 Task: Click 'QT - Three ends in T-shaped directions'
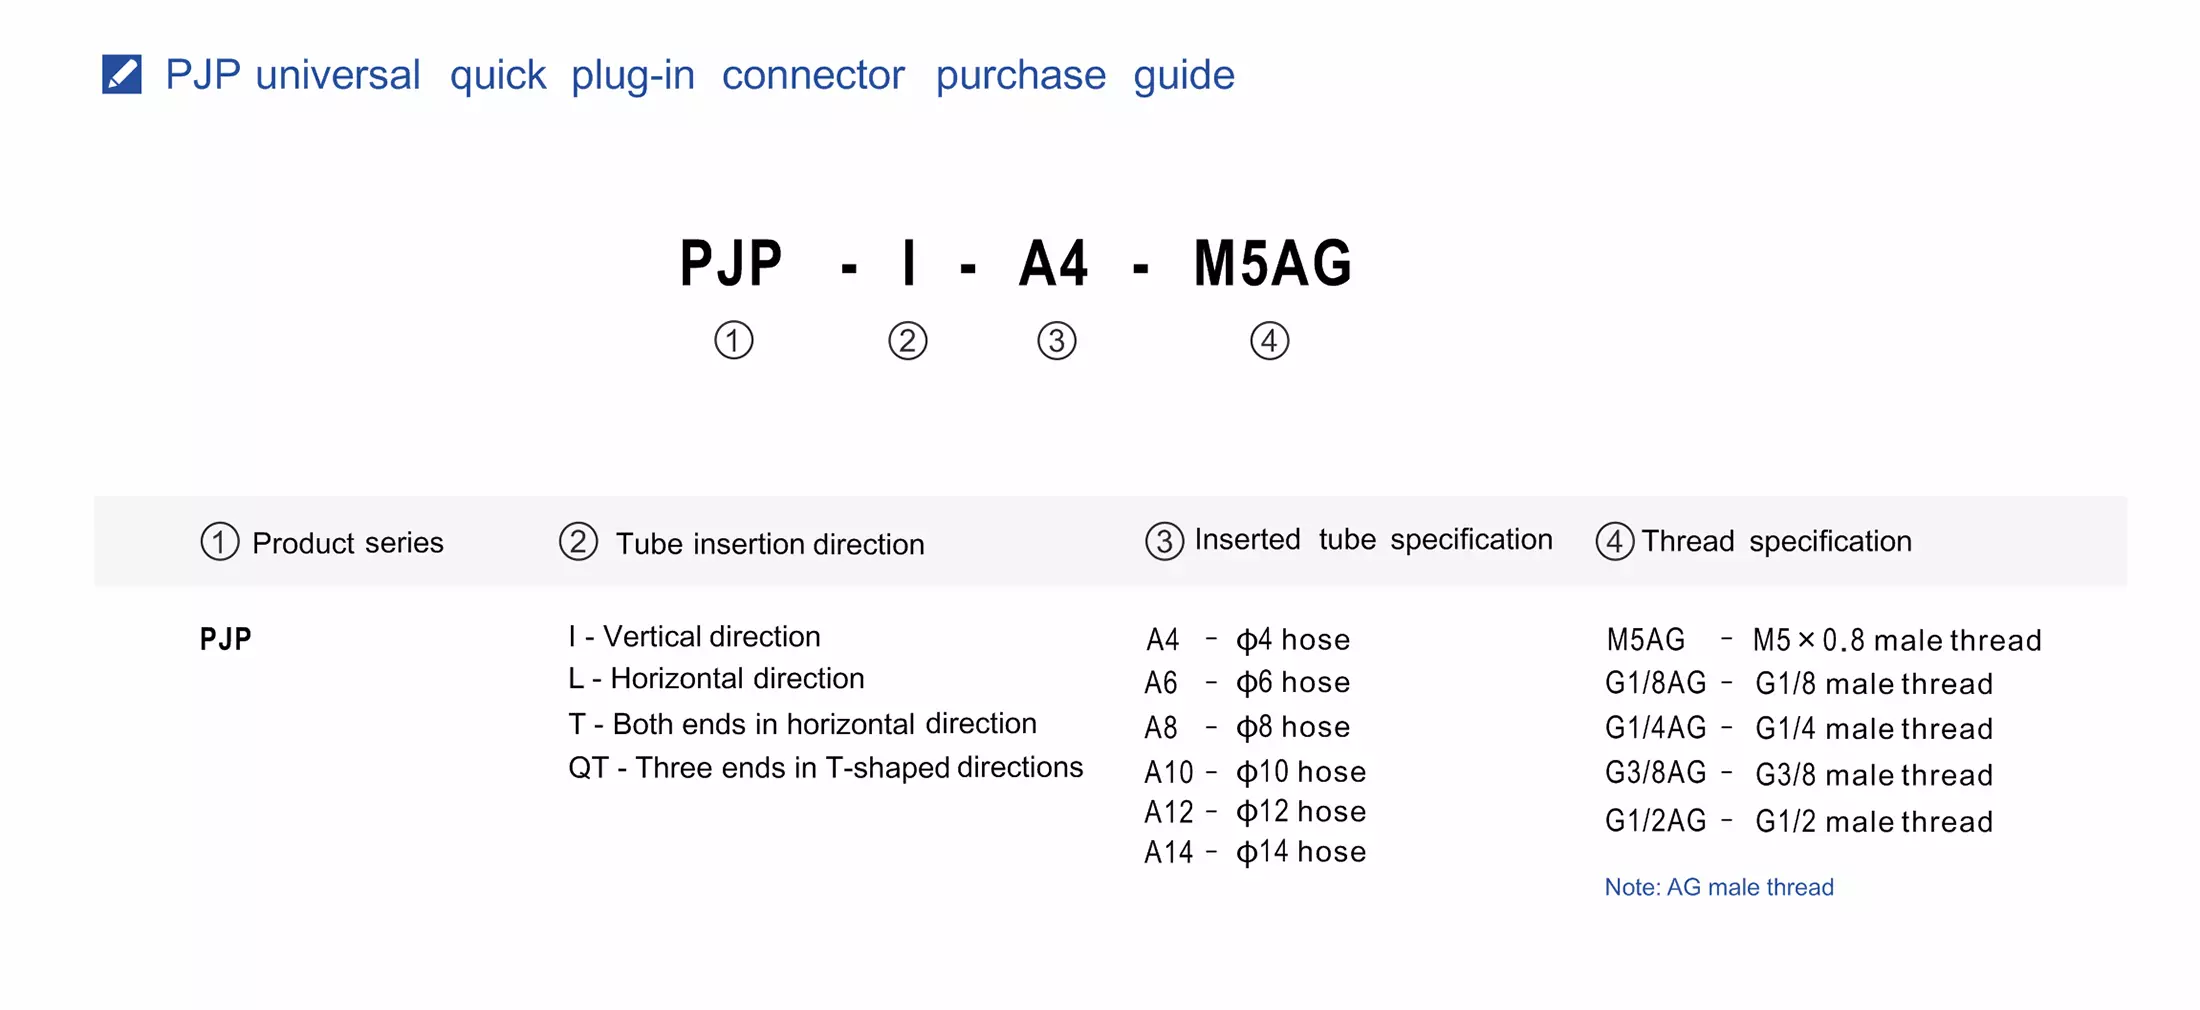826,767
